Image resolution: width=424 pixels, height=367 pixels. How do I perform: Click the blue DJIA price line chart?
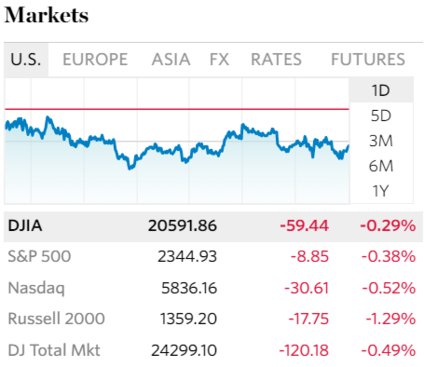(x=177, y=143)
